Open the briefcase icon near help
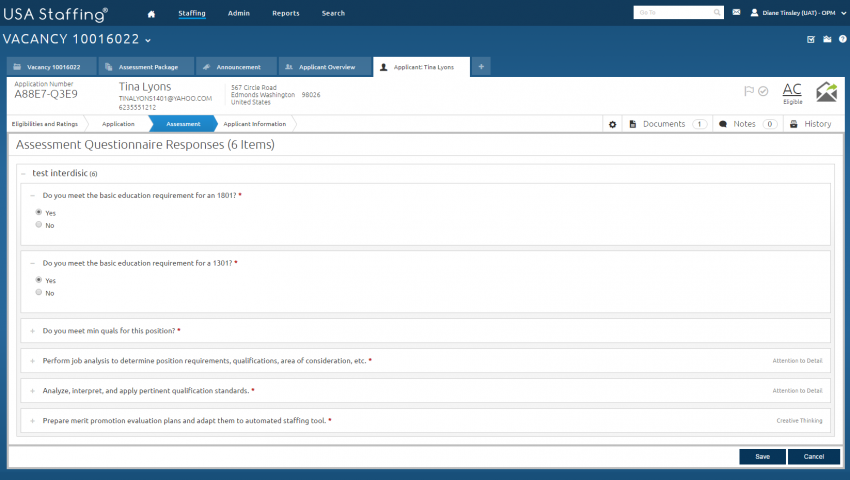This screenshot has width=850, height=480. (x=827, y=39)
